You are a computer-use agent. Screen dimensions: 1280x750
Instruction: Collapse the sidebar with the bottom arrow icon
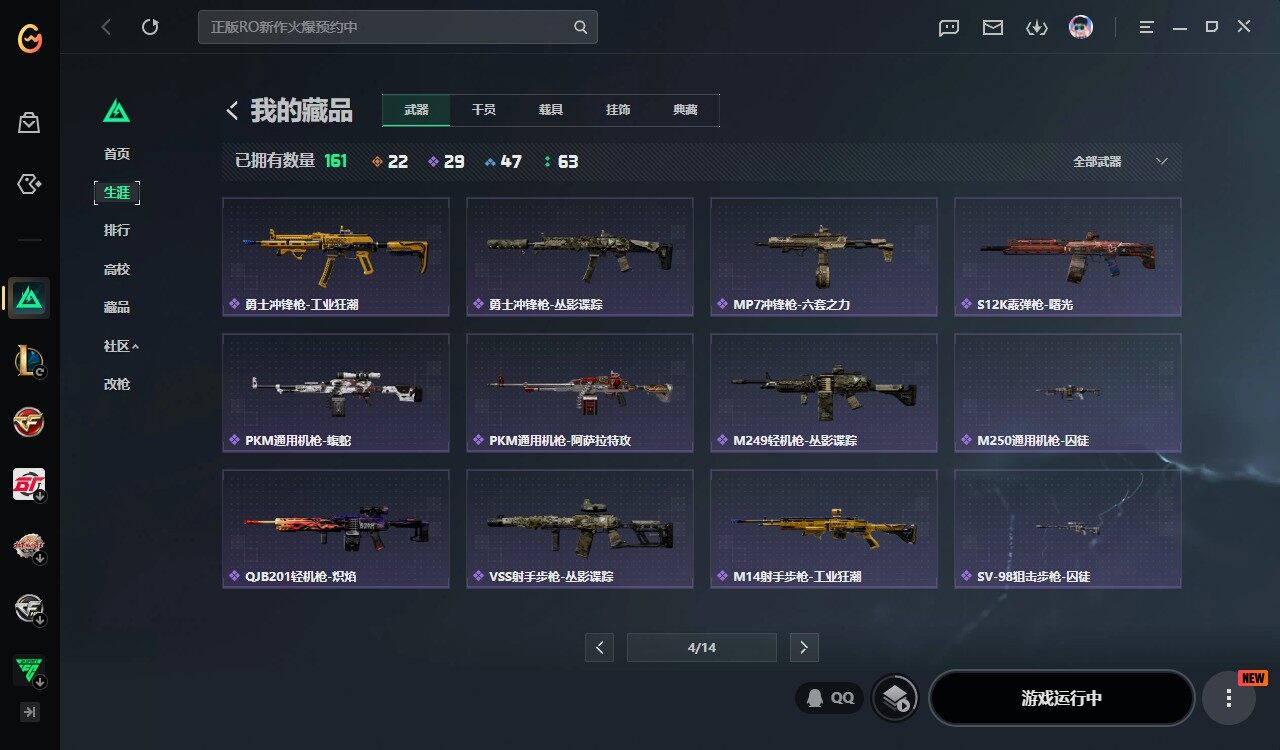[30, 712]
